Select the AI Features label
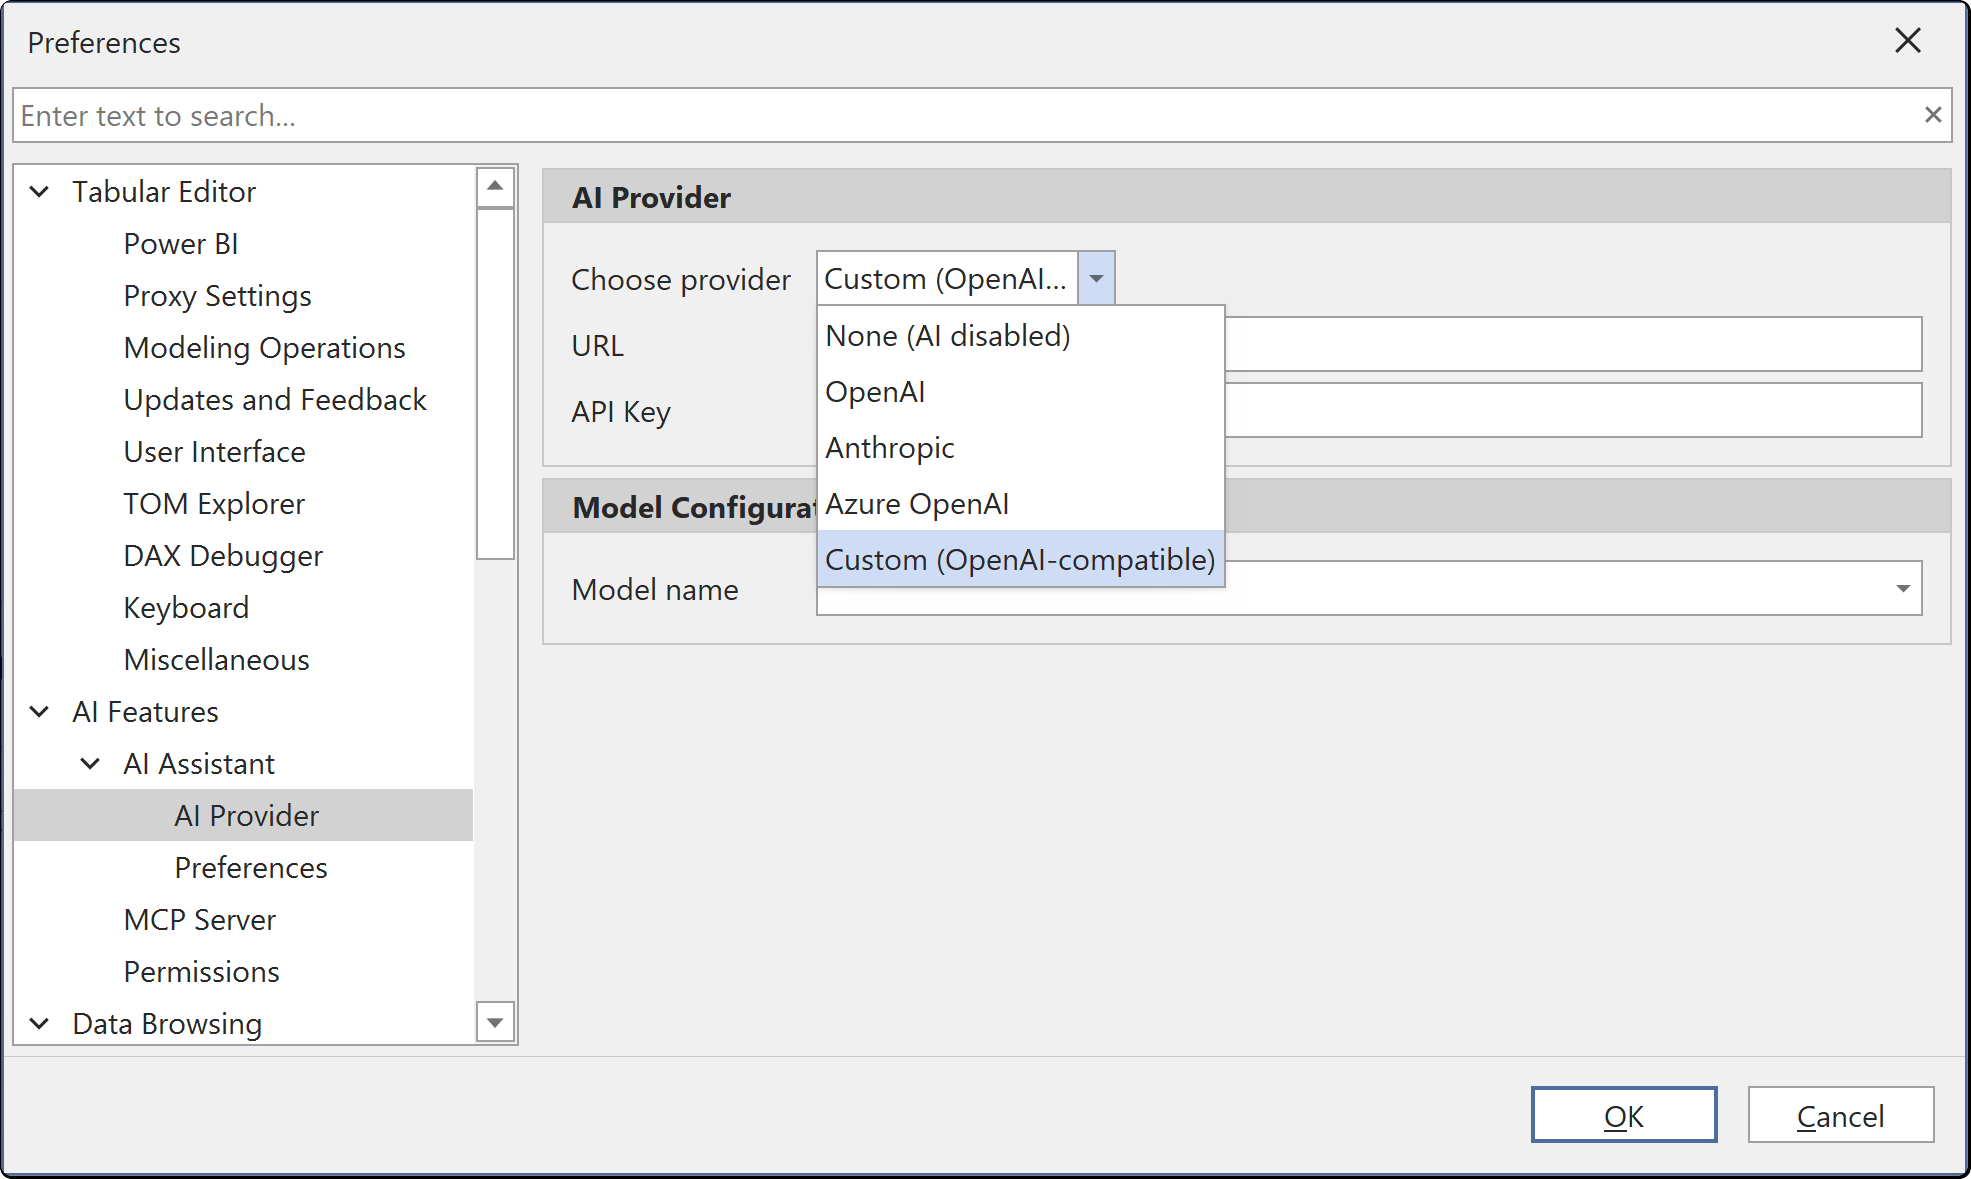Viewport: 1971px width, 1179px height. [145, 711]
